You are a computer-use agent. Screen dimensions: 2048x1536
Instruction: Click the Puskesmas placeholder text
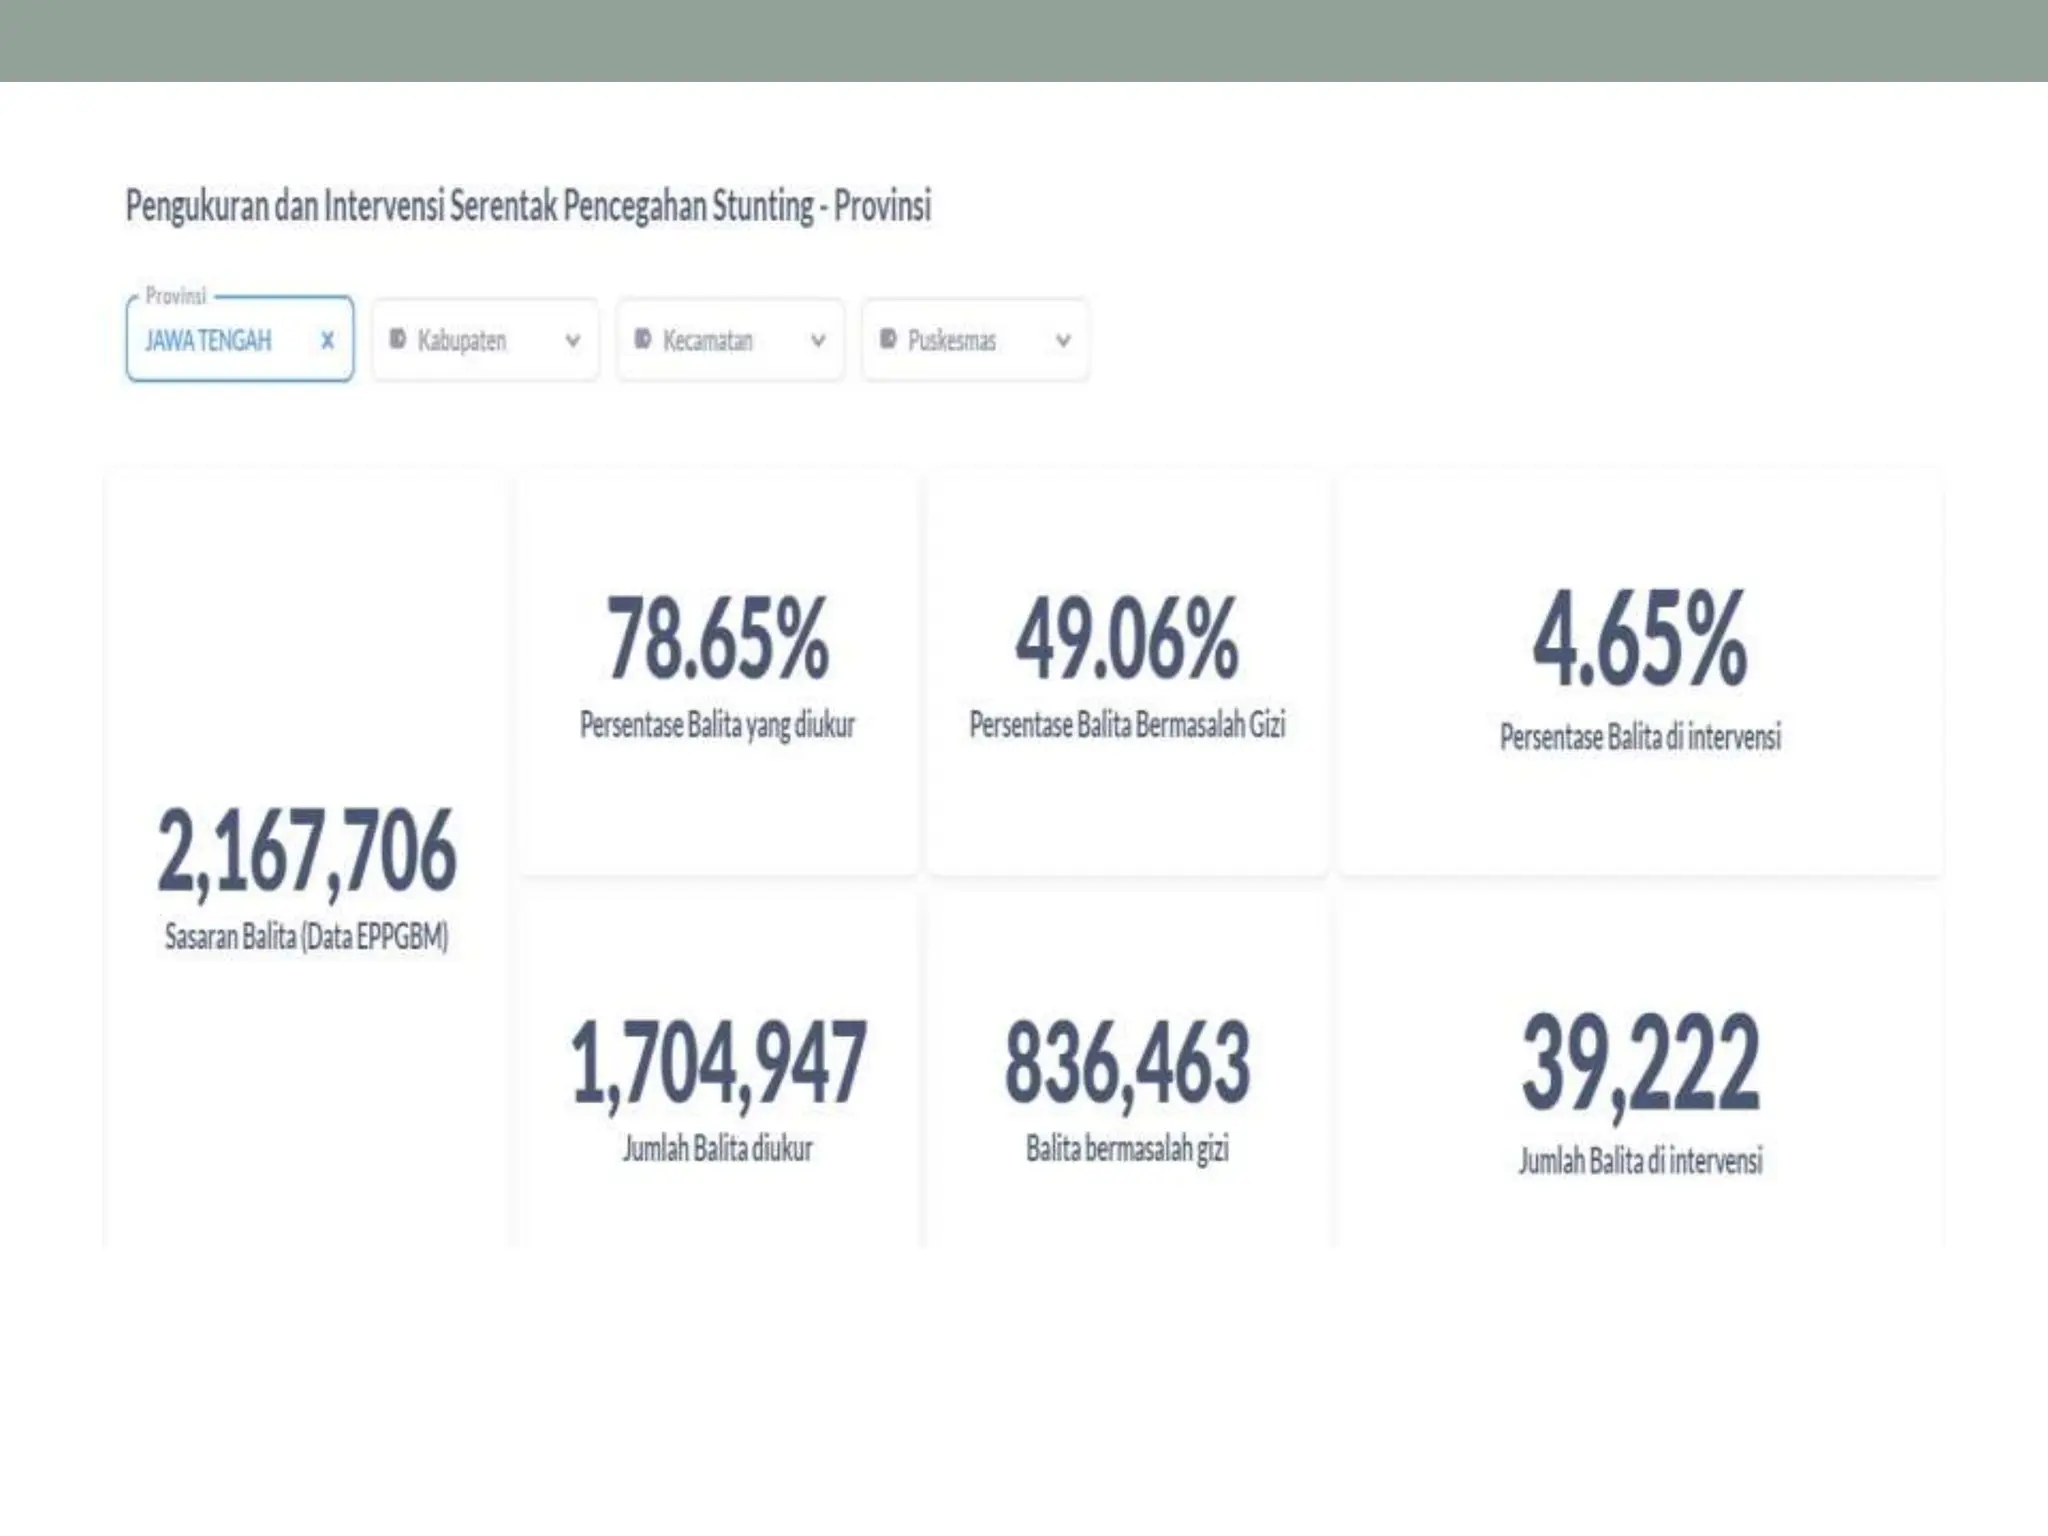point(952,341)
